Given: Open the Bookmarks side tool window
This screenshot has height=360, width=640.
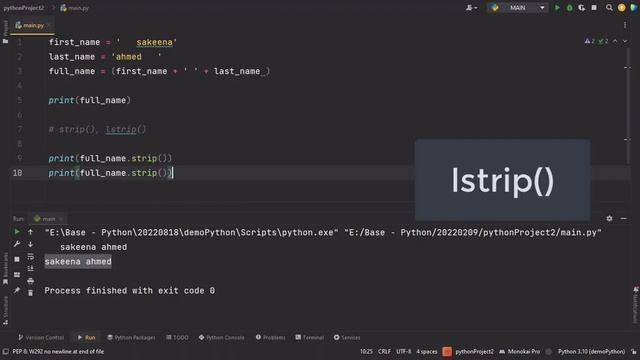Looking at the screenshot, I should click(x=5, y=269).
